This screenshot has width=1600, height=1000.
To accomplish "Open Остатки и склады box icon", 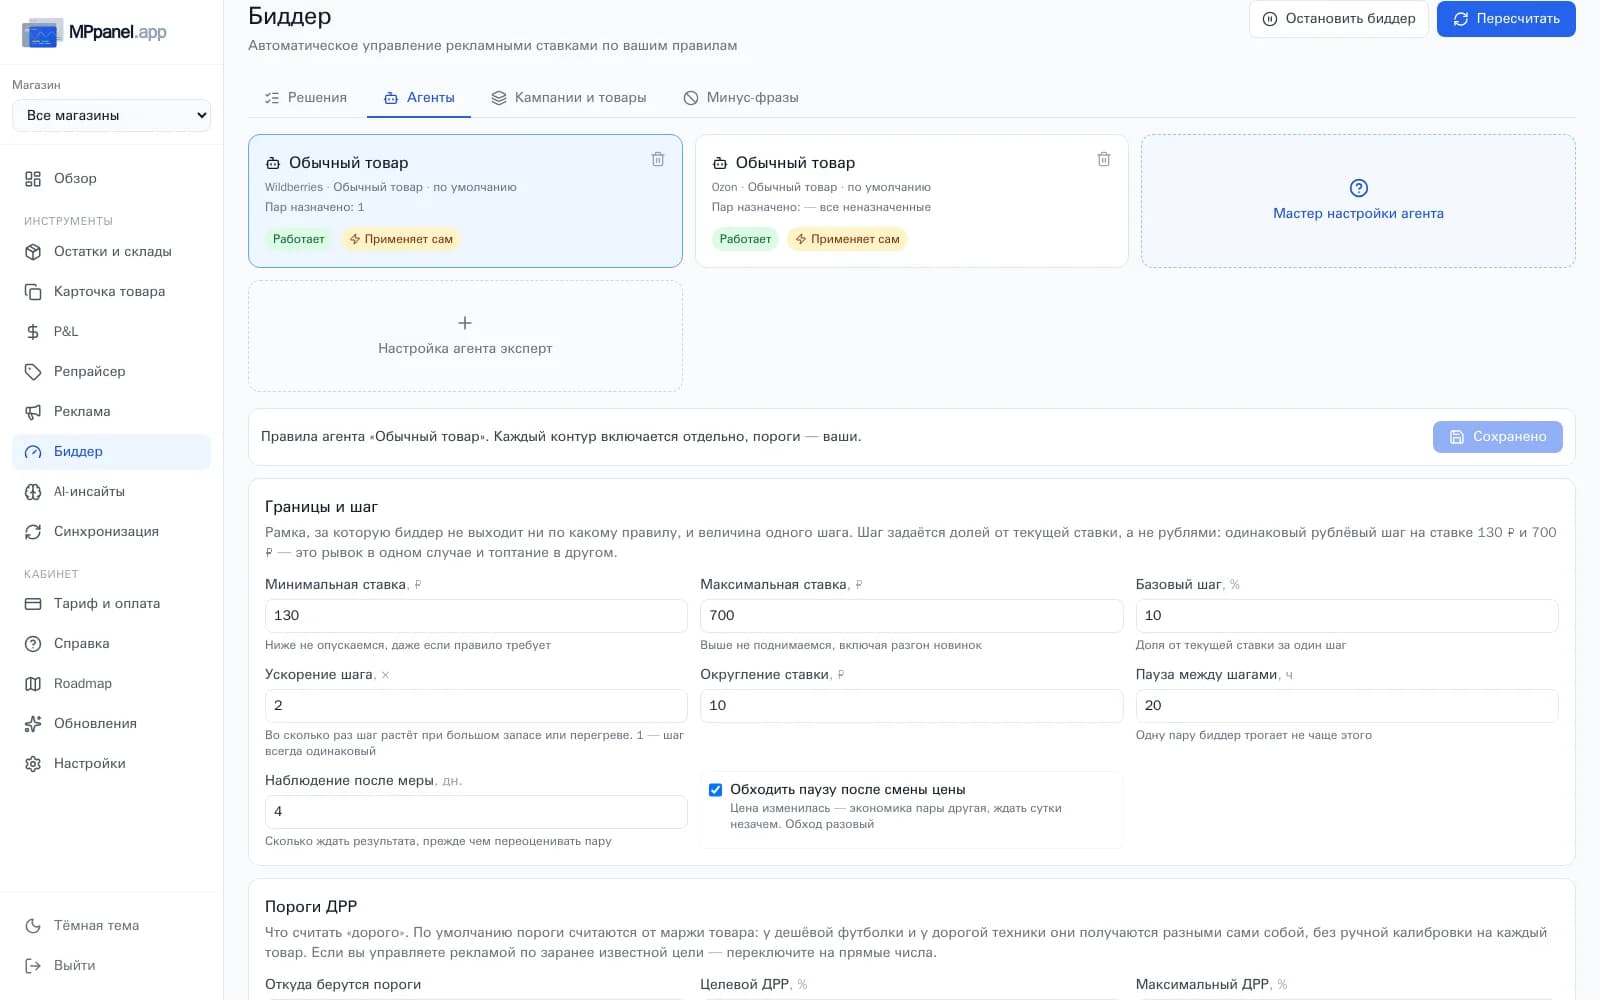I will coord(33,252).
